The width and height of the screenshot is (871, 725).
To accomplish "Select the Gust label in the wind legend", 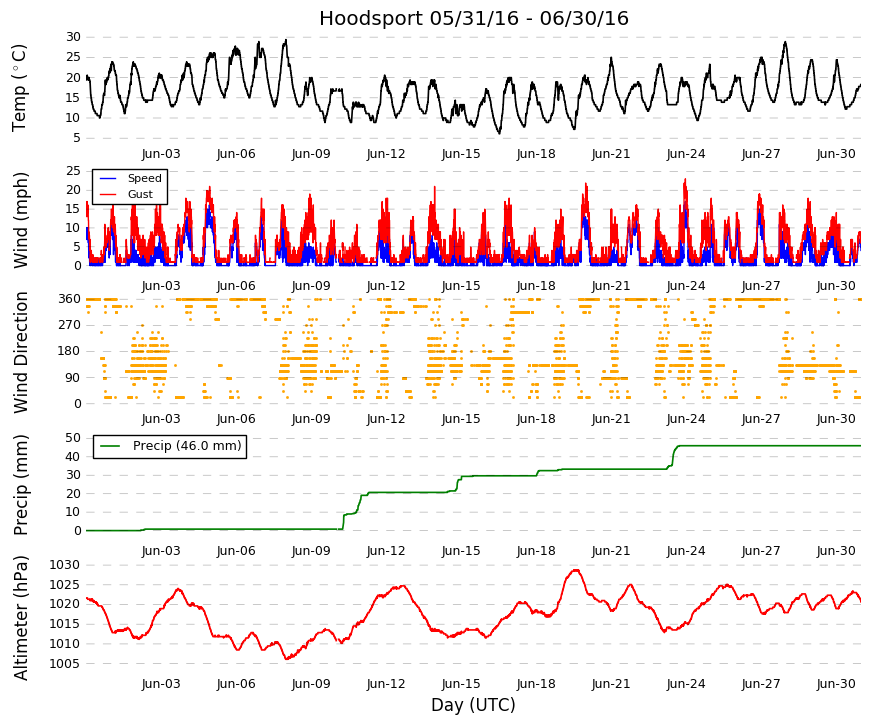I will [140, 194].
